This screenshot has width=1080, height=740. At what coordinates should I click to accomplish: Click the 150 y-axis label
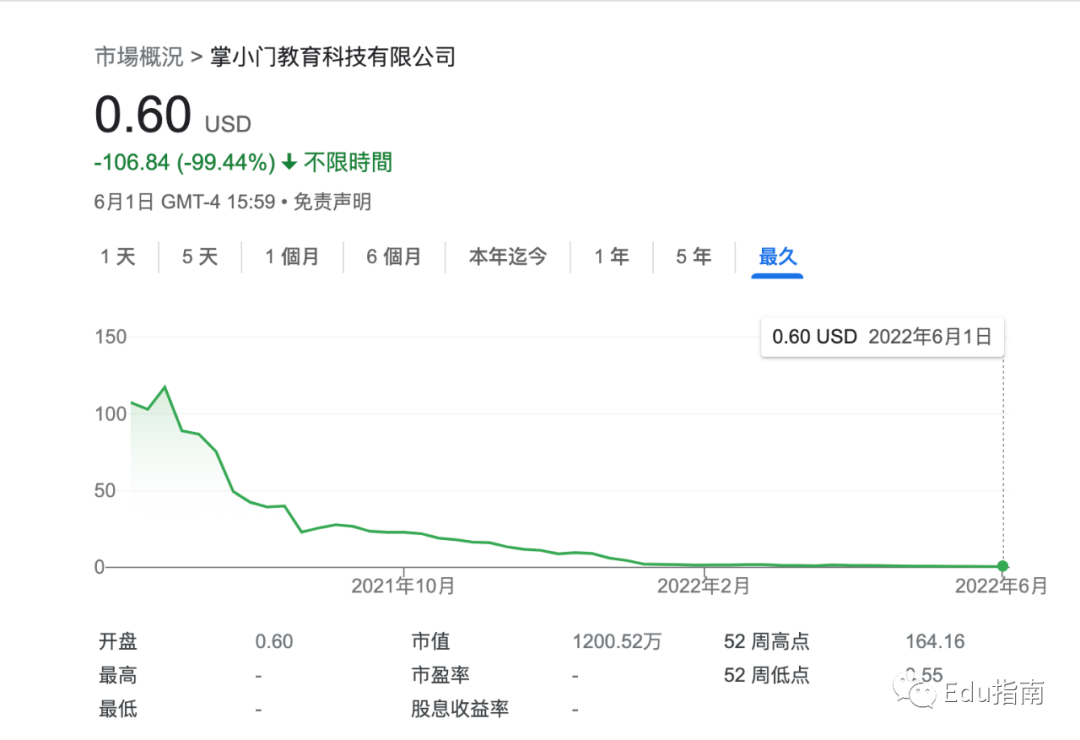pos(111,337)
